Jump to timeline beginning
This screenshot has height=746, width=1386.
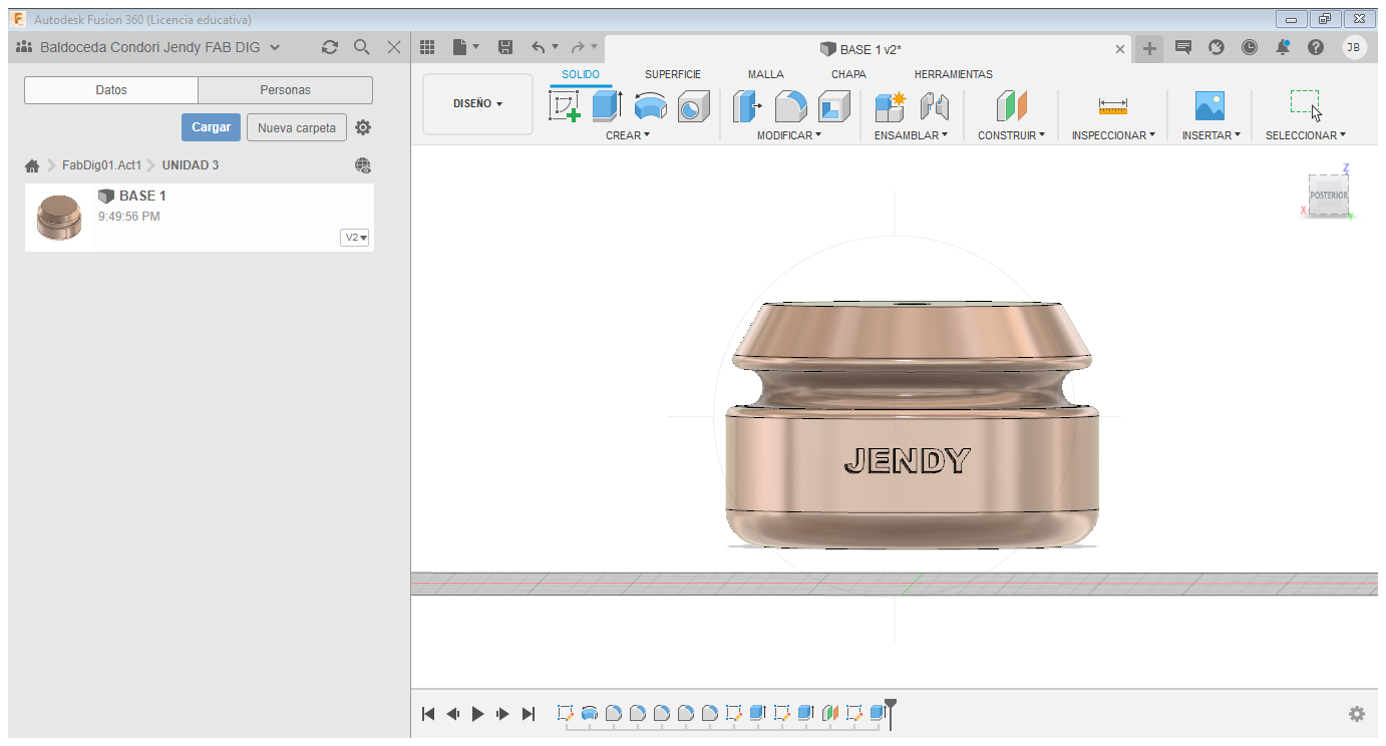[428, 714]
